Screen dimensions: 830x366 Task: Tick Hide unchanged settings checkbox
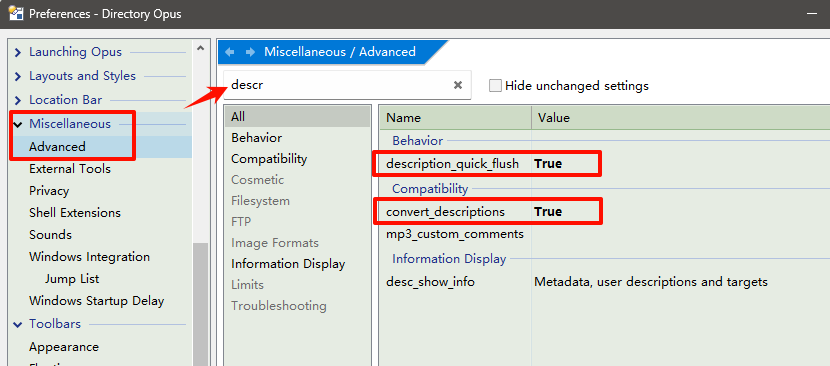[495, 85]
